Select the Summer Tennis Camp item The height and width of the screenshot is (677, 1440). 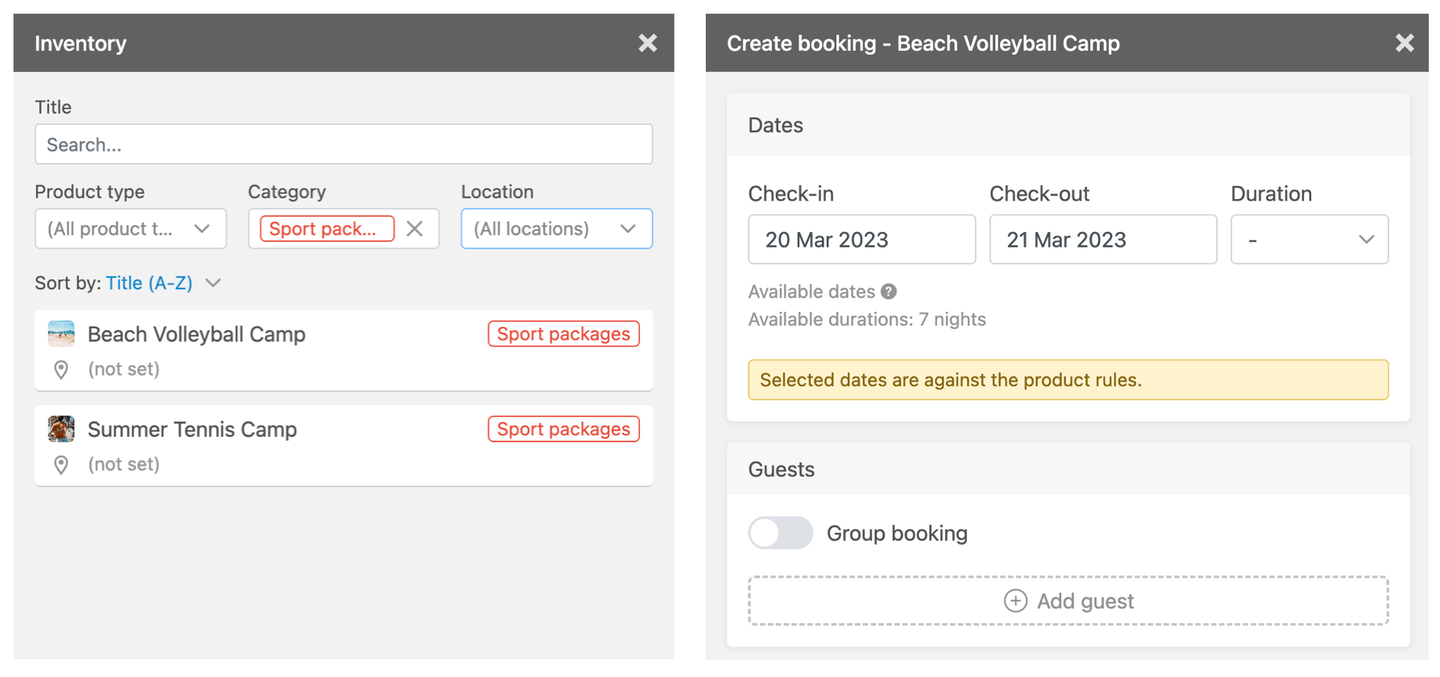344,445
